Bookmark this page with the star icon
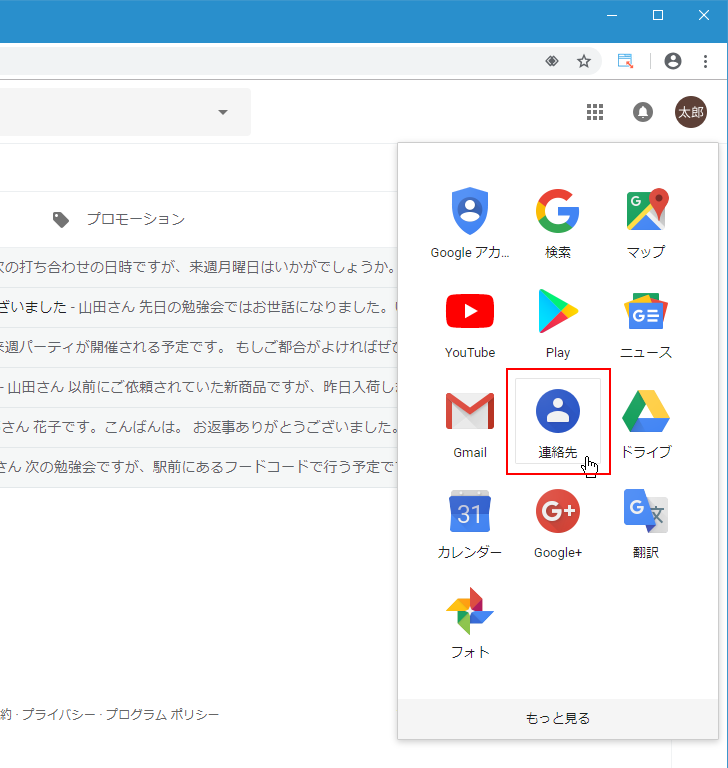 (x=583, y=61)
